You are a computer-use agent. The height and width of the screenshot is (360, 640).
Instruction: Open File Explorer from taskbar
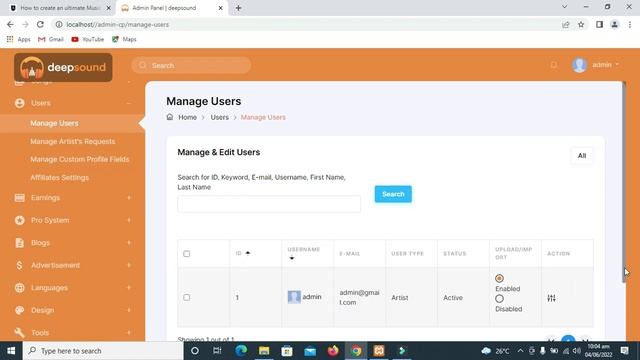(264, 351)
